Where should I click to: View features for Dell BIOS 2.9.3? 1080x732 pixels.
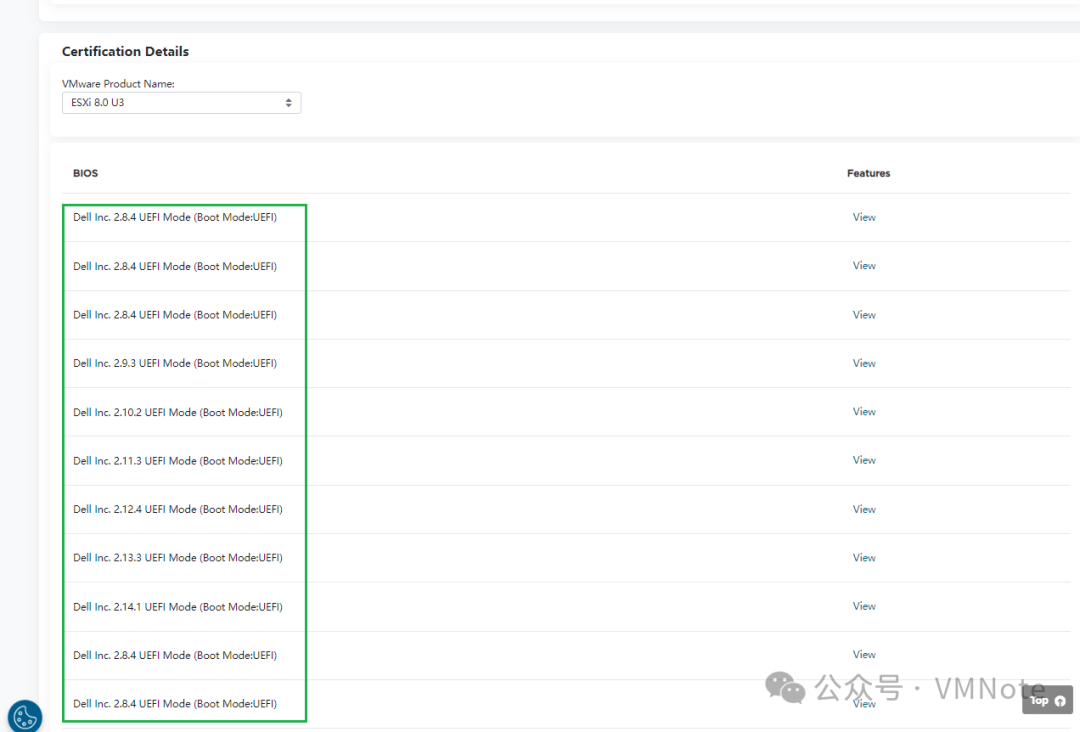point(864,363)
